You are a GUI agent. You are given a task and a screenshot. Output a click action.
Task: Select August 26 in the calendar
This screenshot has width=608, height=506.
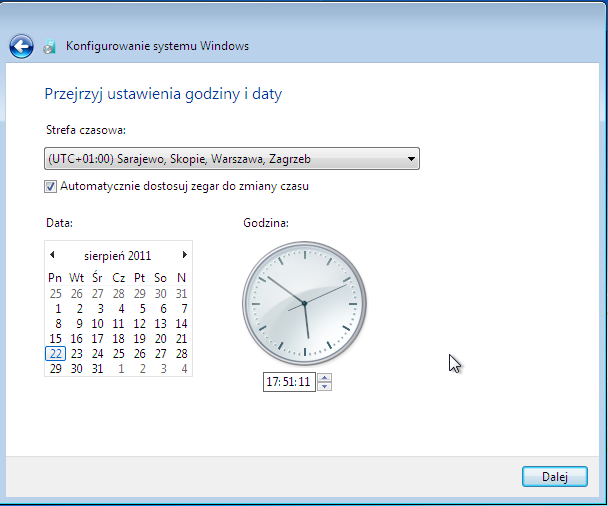(x=139, y=354)
